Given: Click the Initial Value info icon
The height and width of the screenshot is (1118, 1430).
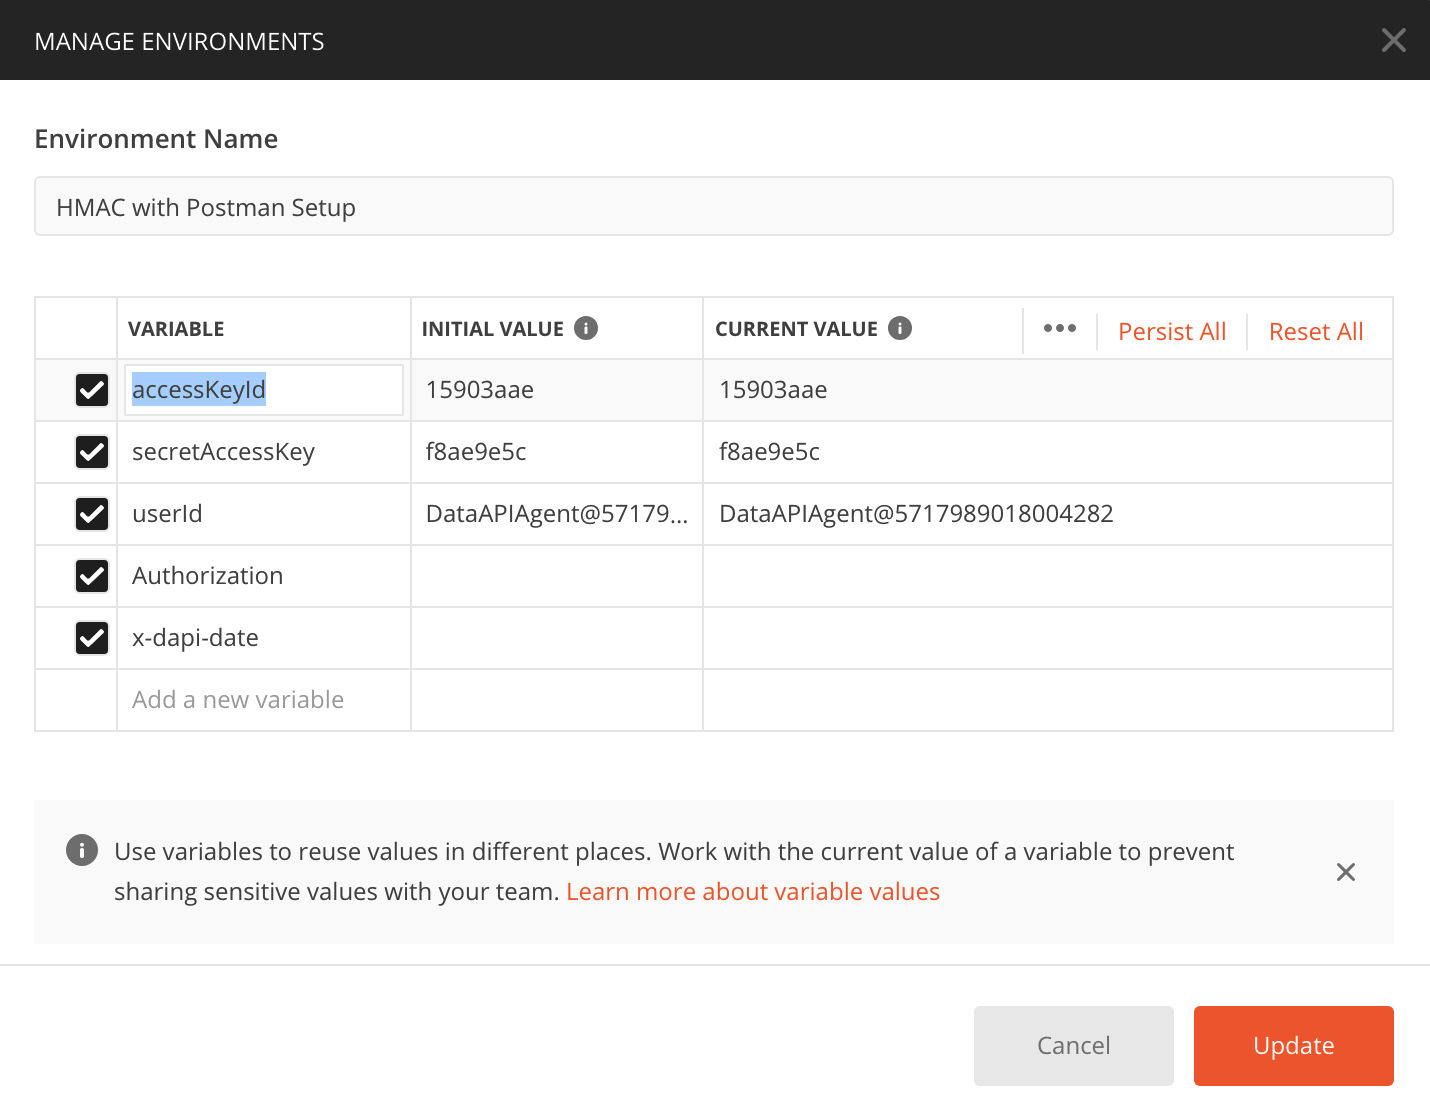Looking at the screenshot, I should 587,327.
